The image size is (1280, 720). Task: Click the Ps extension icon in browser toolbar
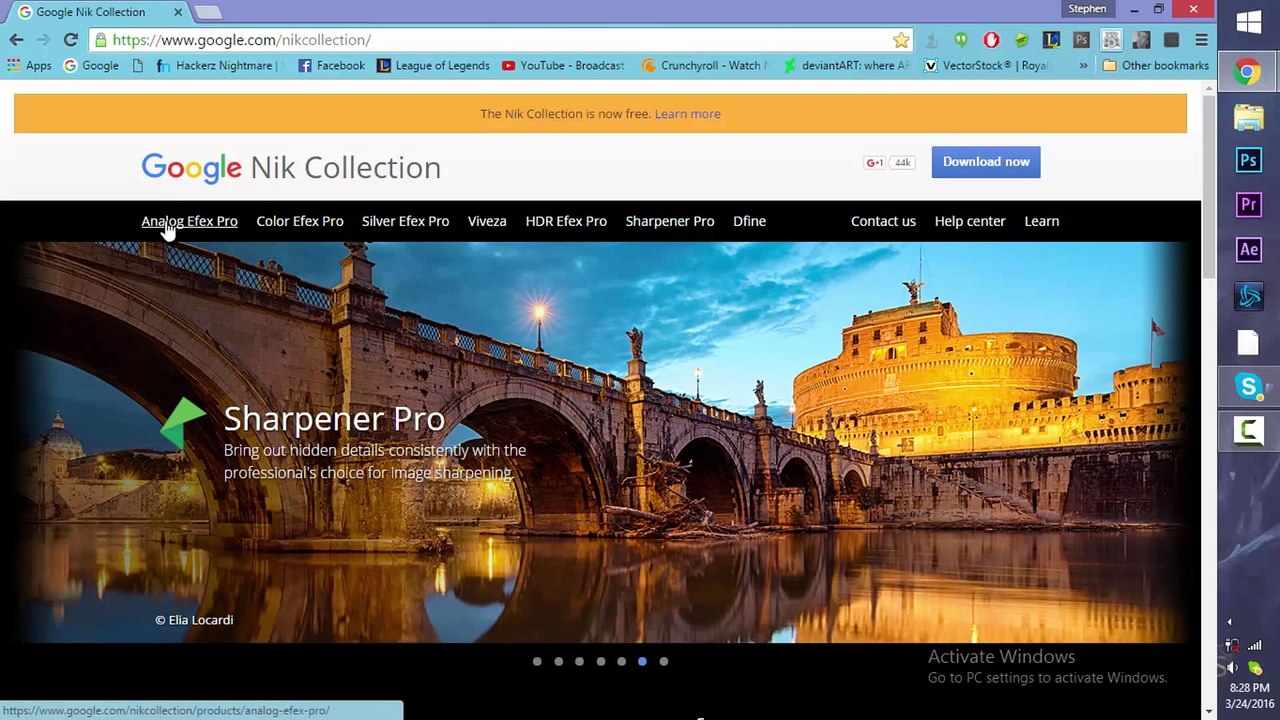(1081, 40)
